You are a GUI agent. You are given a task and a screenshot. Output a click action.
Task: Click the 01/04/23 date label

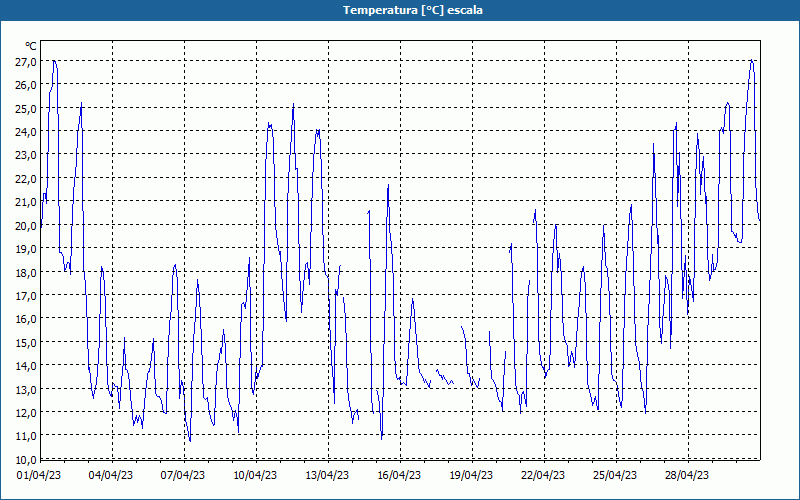click(39, 476)
